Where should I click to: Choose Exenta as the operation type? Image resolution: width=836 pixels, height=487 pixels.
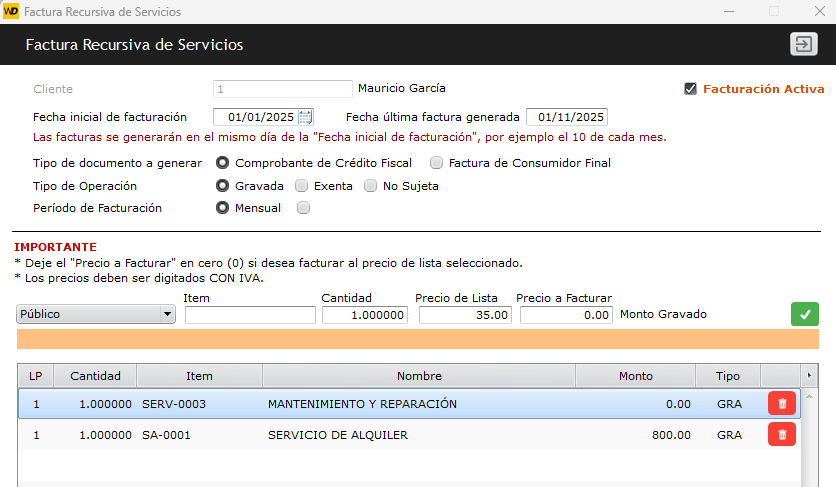click(301, 186)
